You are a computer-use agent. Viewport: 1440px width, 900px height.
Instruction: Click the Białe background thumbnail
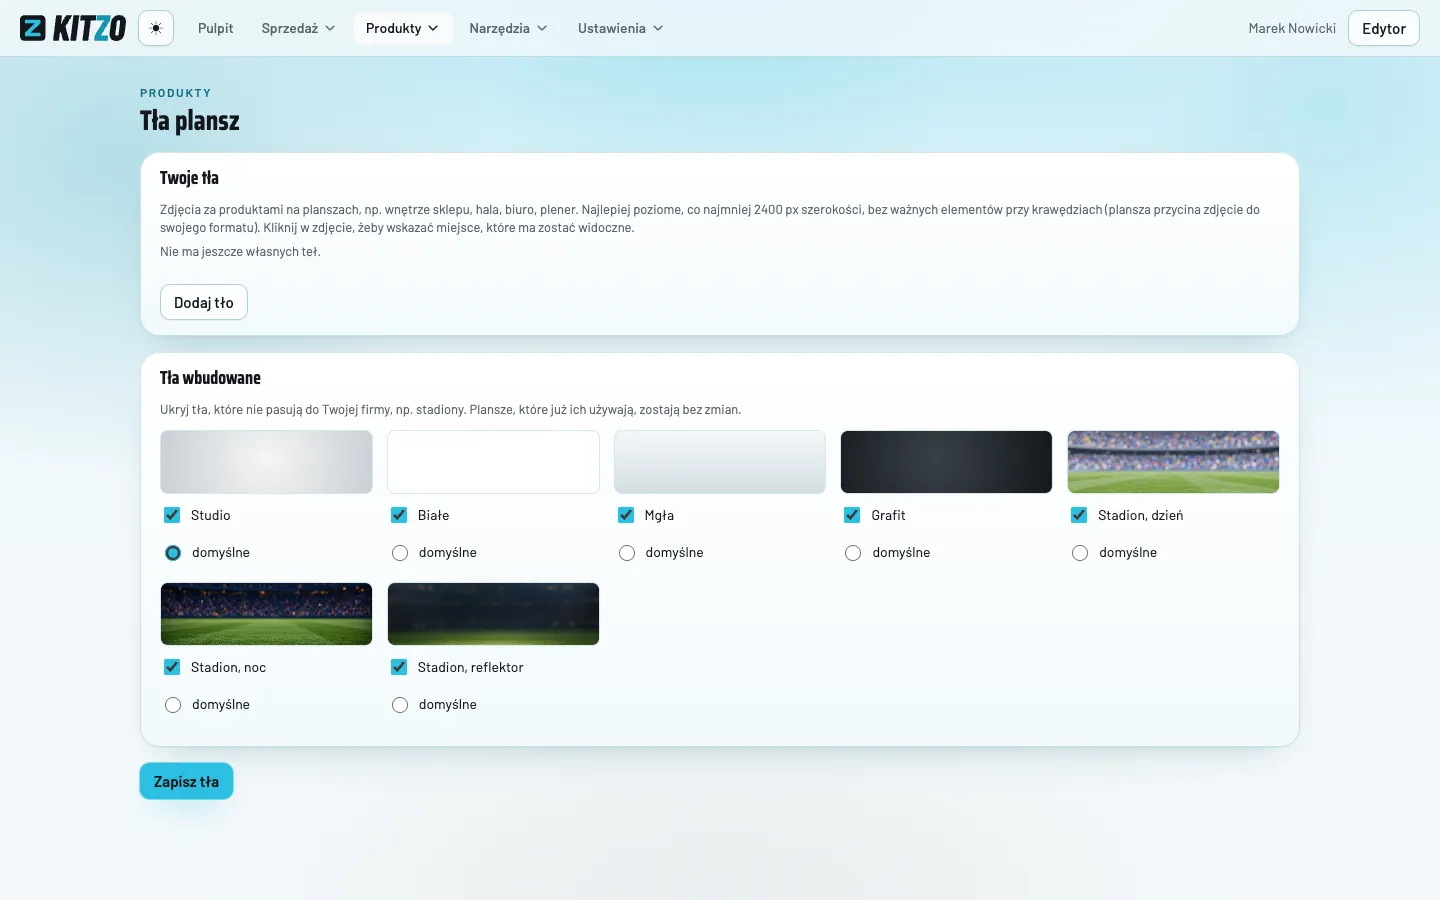coord(493,462)
